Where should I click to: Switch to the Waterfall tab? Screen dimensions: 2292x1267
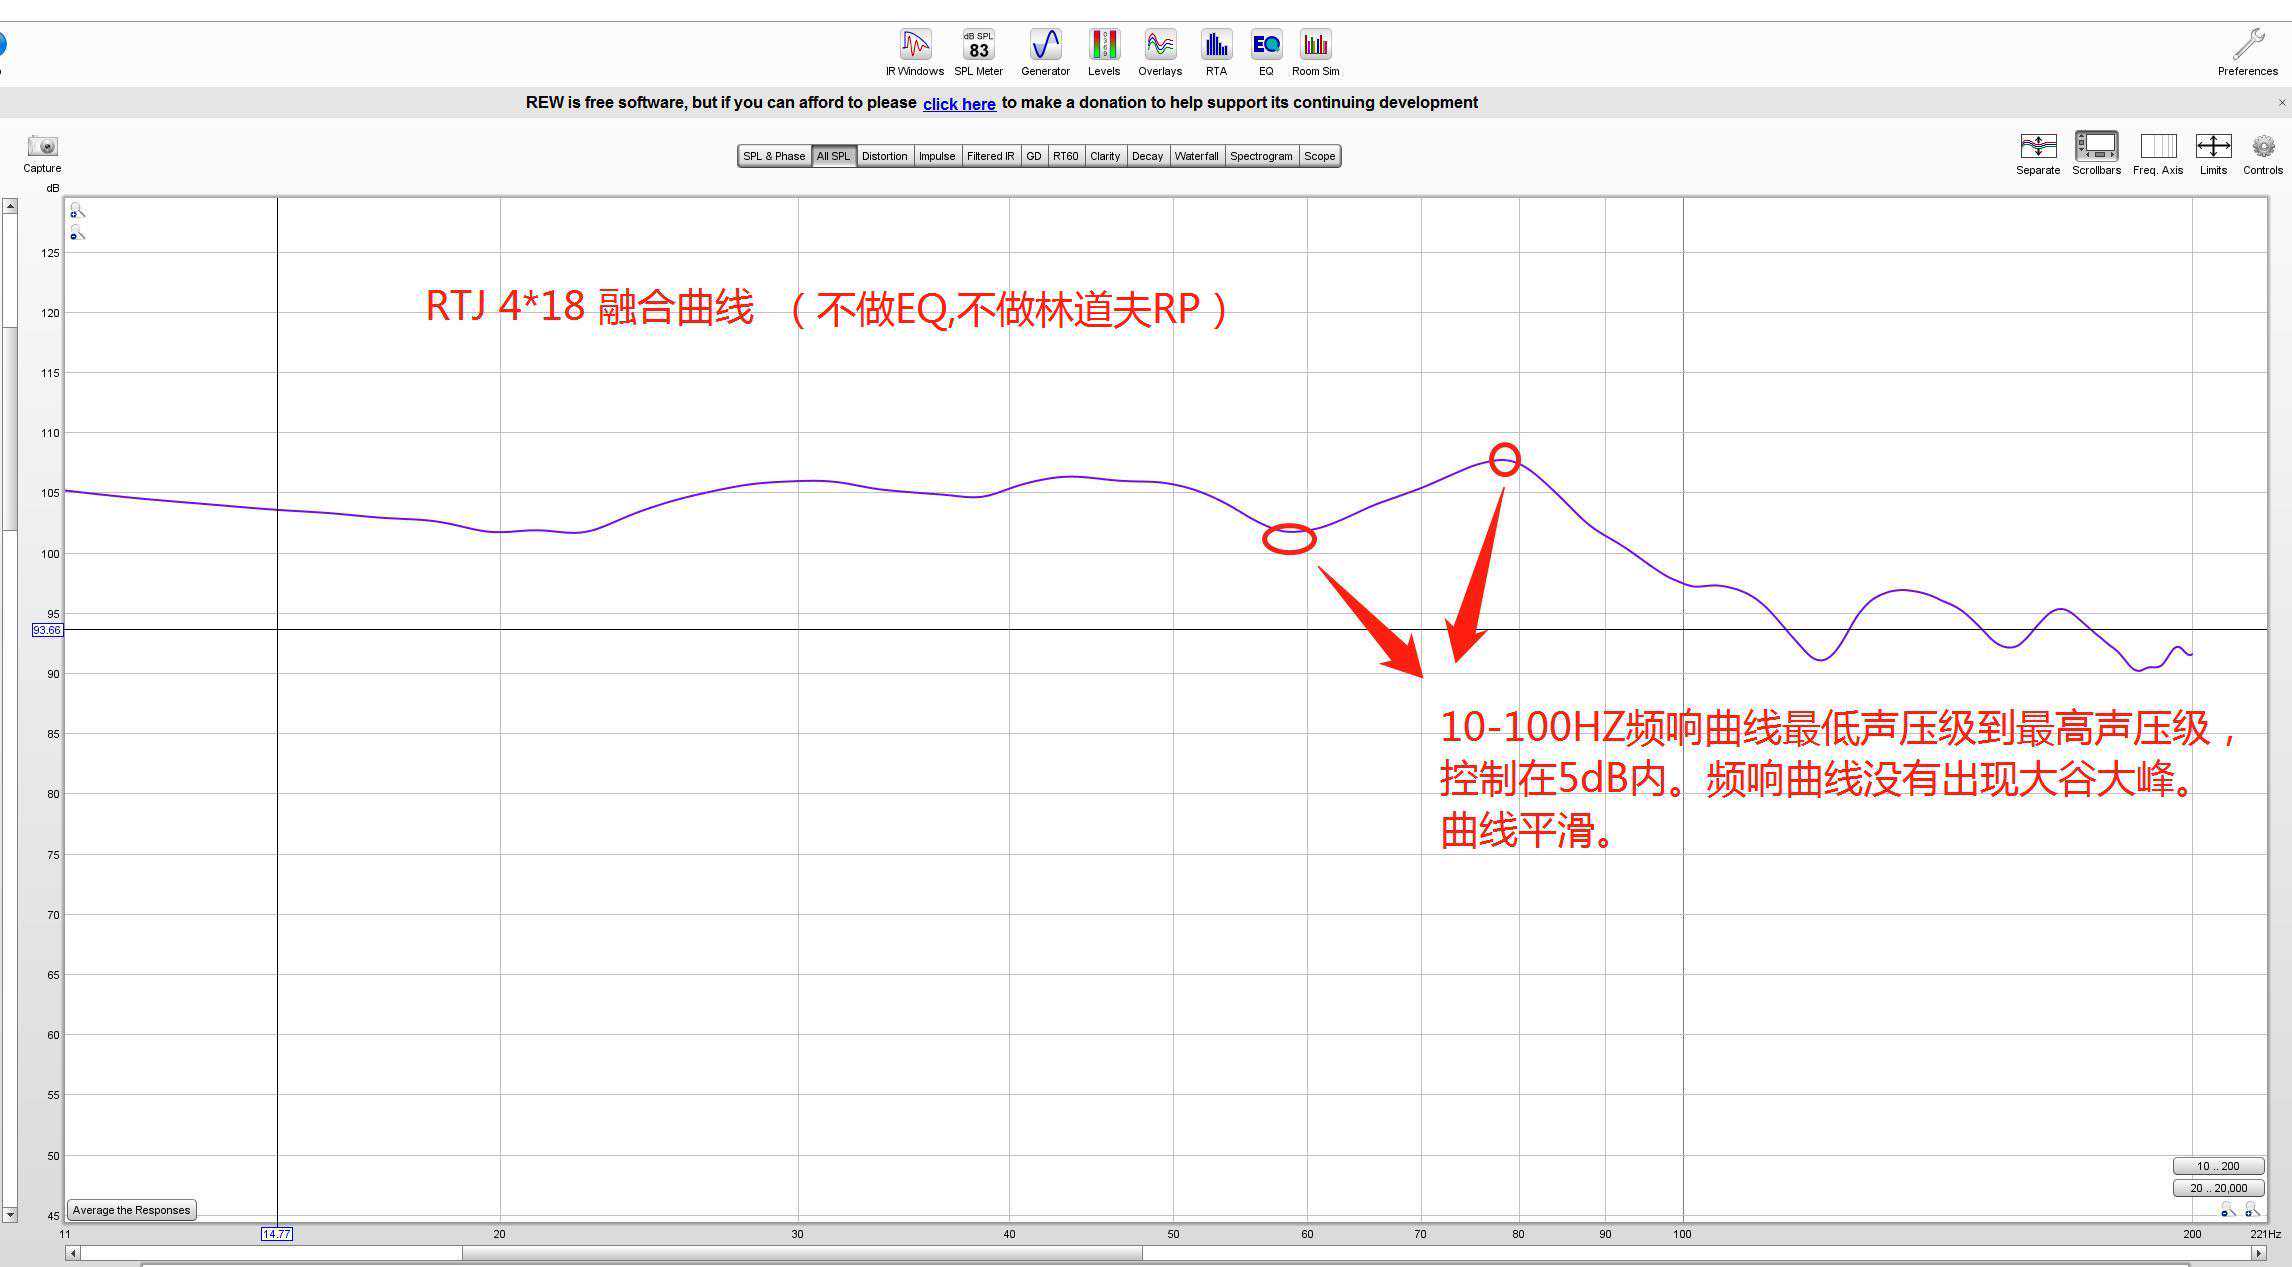point(1196,156)
